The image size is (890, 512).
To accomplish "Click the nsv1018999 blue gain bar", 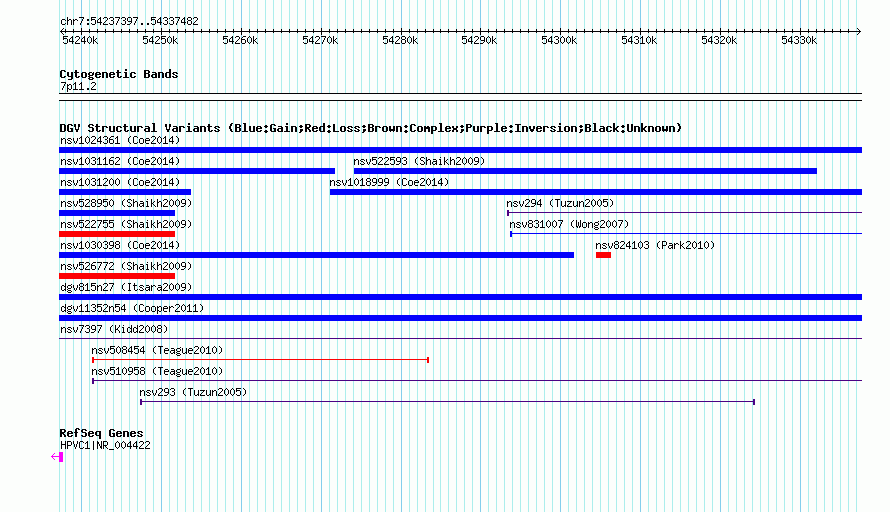I will click(596, 192).
